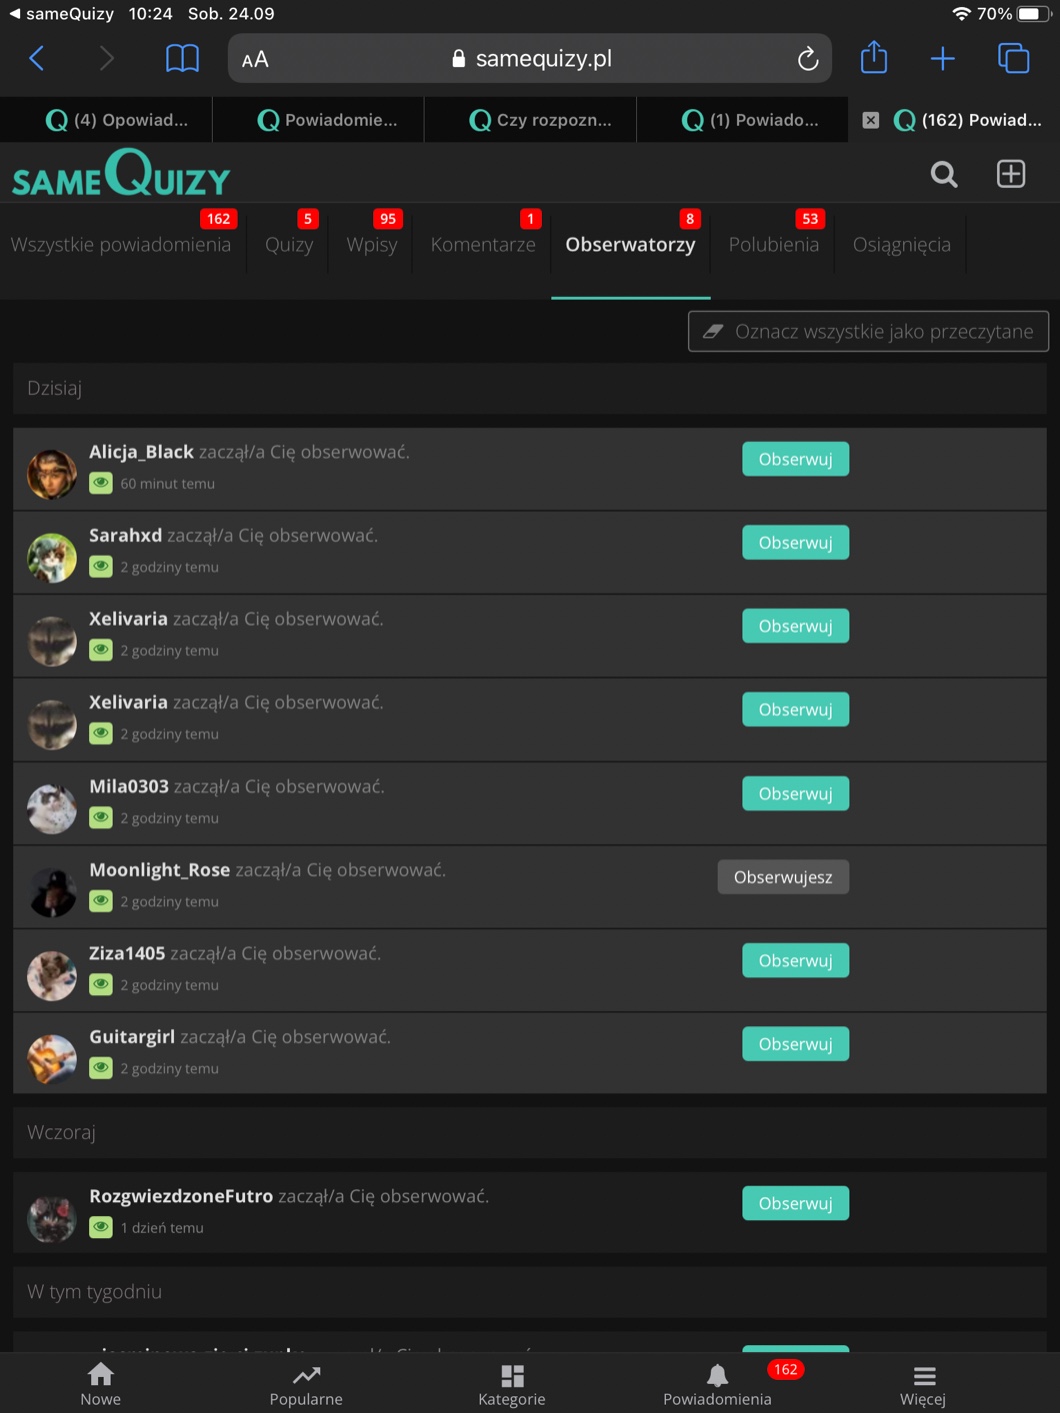Open the site search magnifier icon
This screenshot has width=1060, height=1413.
coord(944,174)
